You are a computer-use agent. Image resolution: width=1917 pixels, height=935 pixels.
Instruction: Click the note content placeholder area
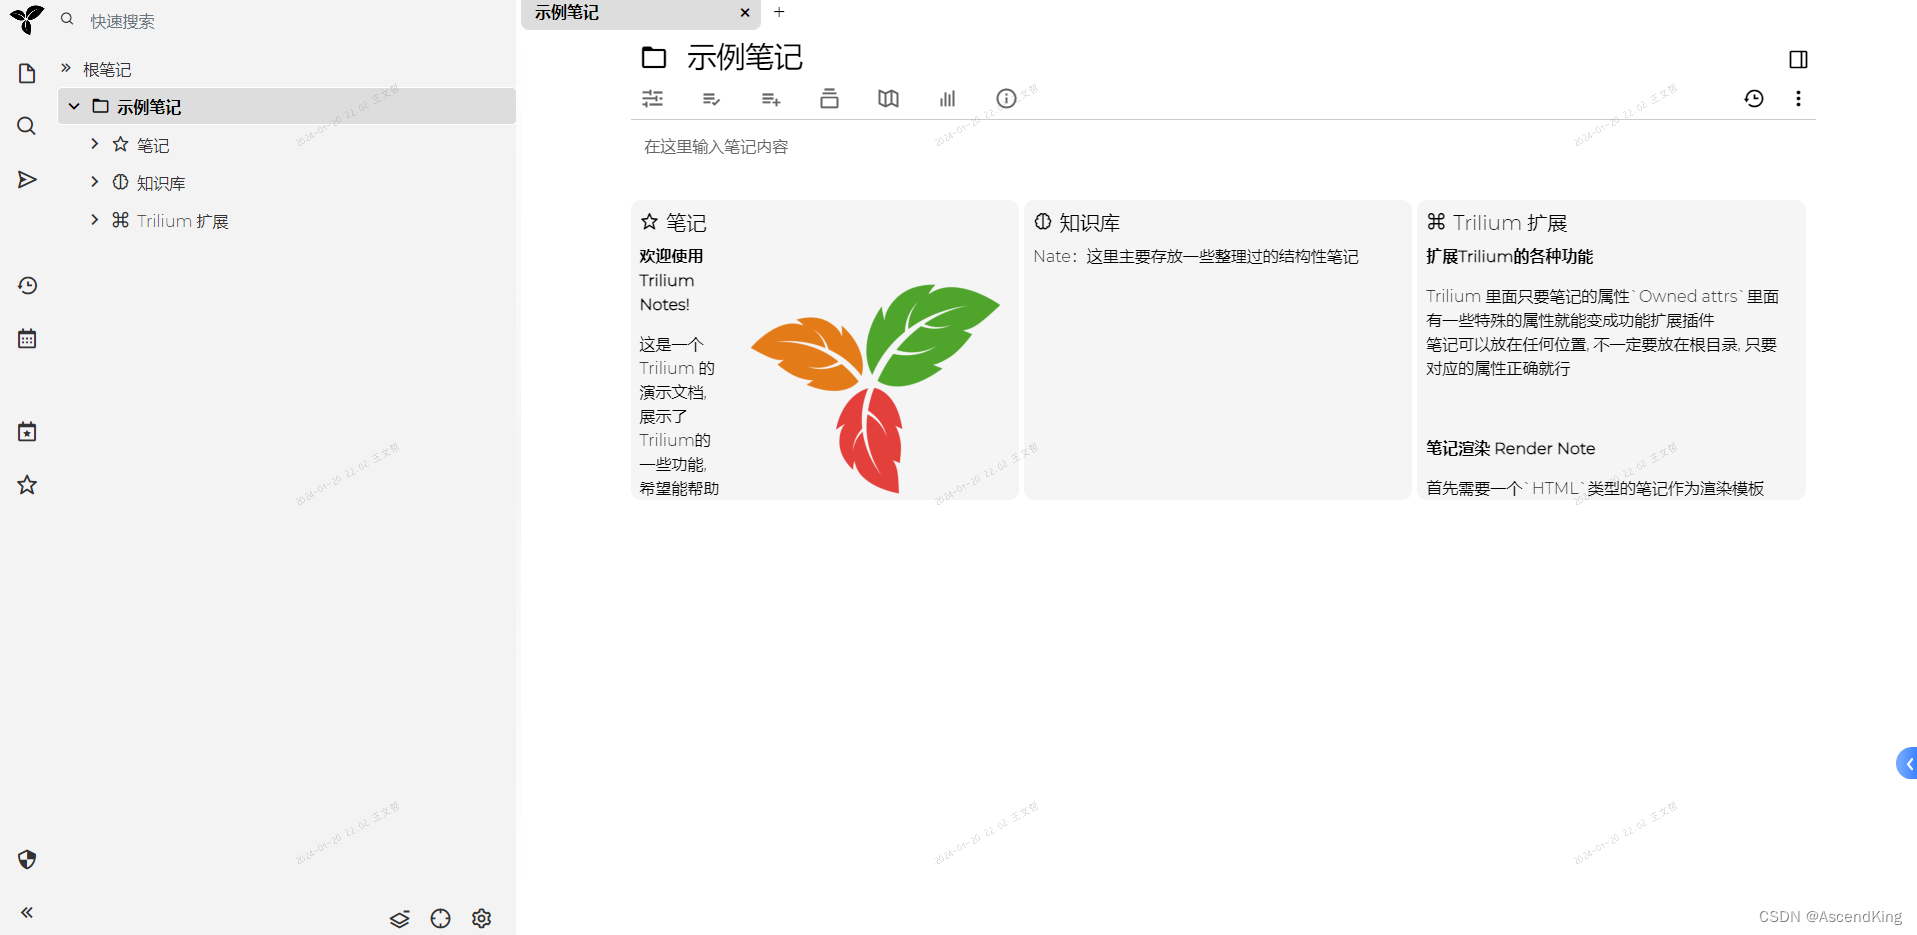click(x=716, y=147)
